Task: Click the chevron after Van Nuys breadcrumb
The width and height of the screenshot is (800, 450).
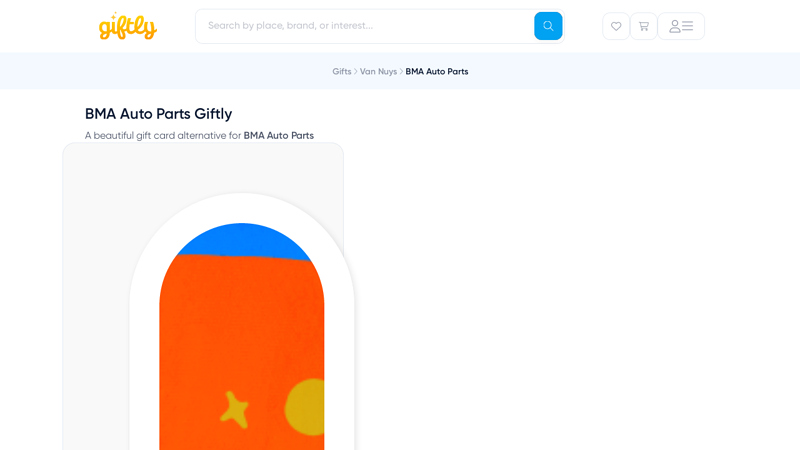Action: coord(401,72)
